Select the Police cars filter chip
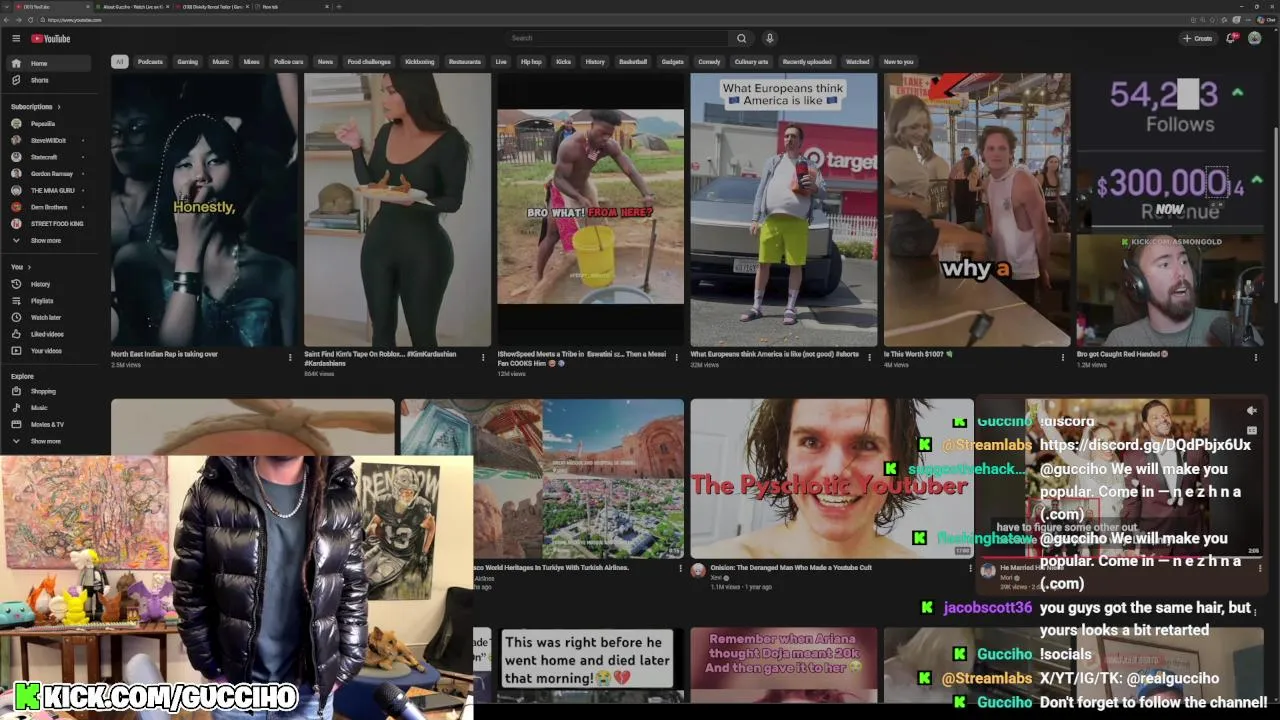Image resolution: width=1280 pixels, height=720 pixels. coord(288,62)
